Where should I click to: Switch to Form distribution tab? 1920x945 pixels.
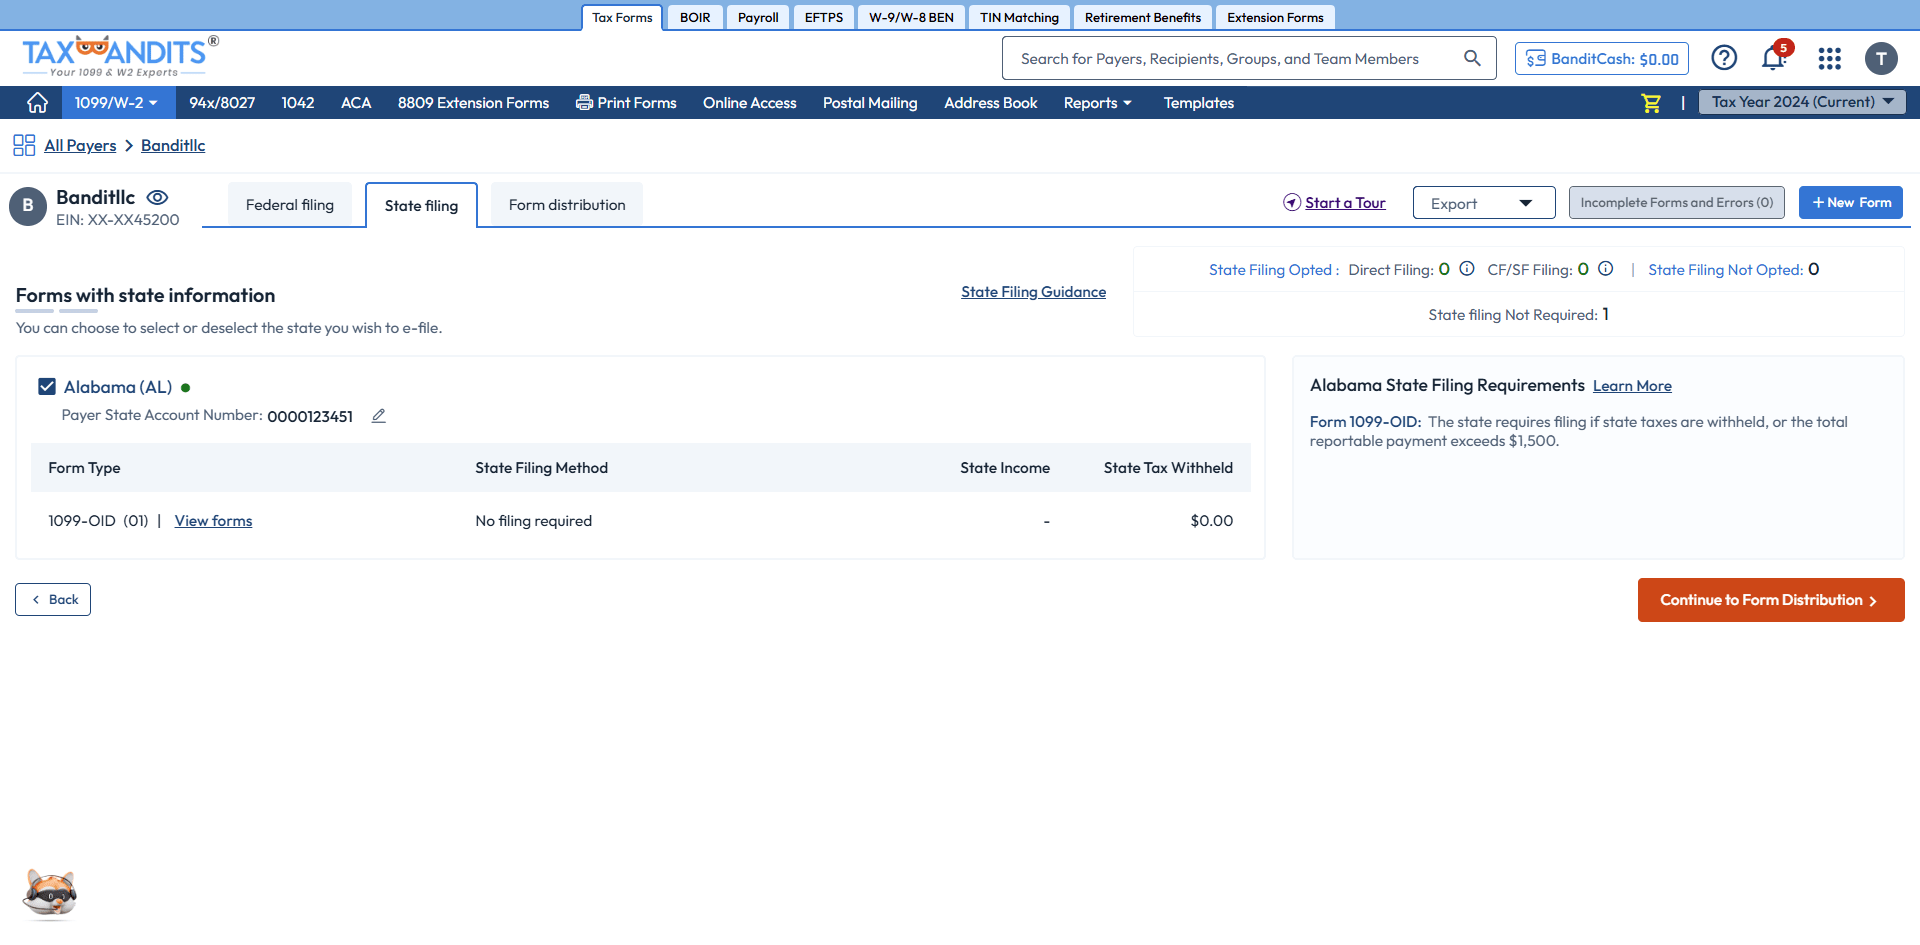pos(567,205)
